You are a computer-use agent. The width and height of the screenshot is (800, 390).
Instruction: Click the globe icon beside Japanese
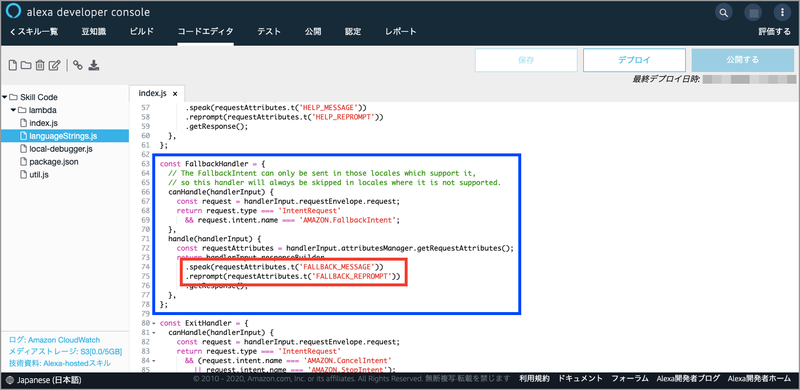(x=10, y=380)
